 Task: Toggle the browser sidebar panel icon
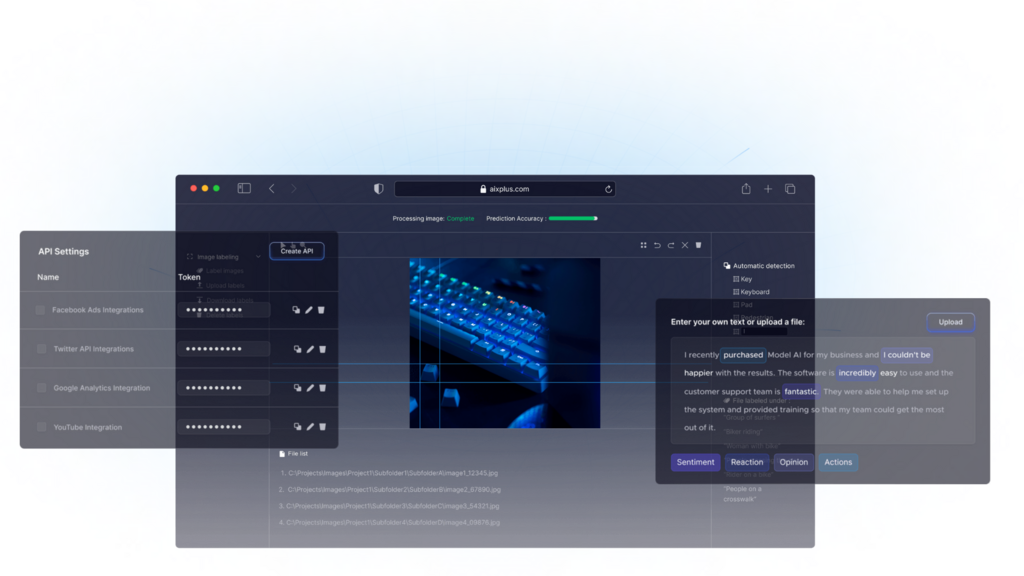[x=244, y=189]
